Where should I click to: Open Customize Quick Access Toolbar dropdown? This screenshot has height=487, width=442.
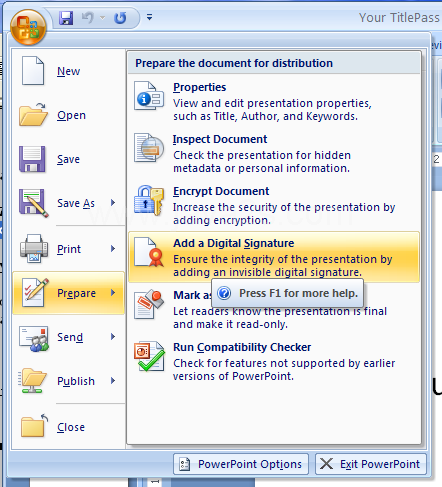[x=150, y=17]
